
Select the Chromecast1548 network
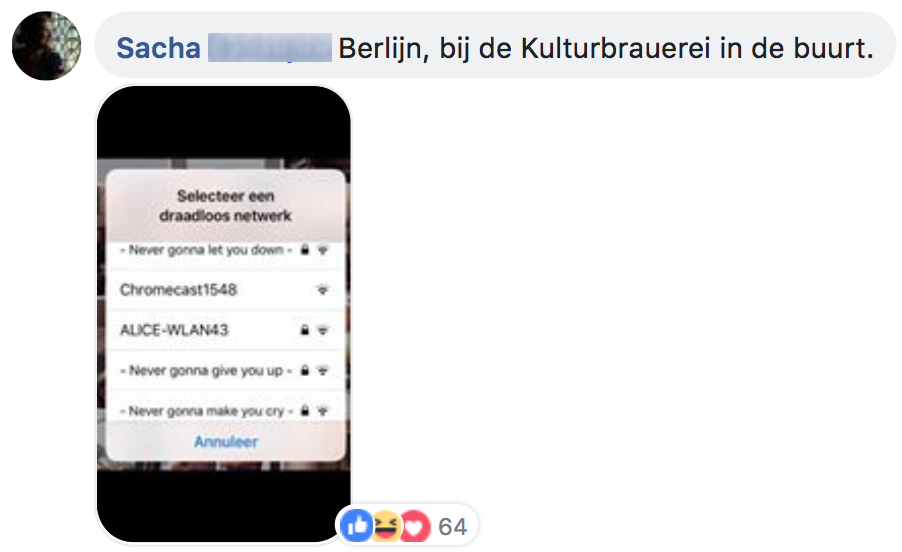pos(226,290)
